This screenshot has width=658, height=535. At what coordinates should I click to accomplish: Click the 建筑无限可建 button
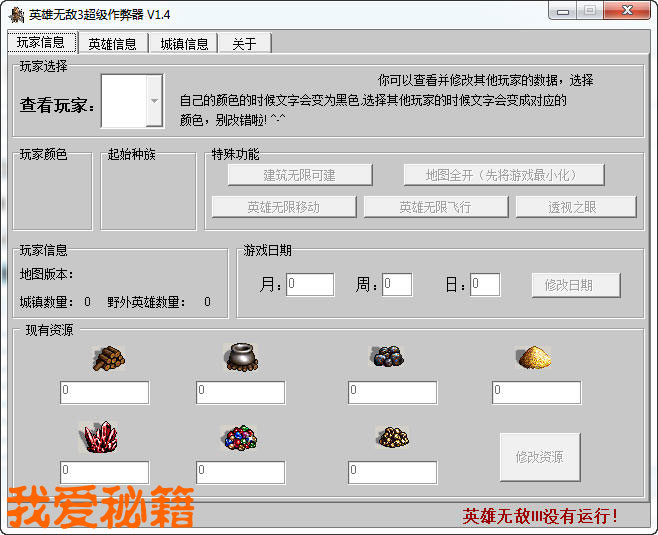[x=300, y=175]
